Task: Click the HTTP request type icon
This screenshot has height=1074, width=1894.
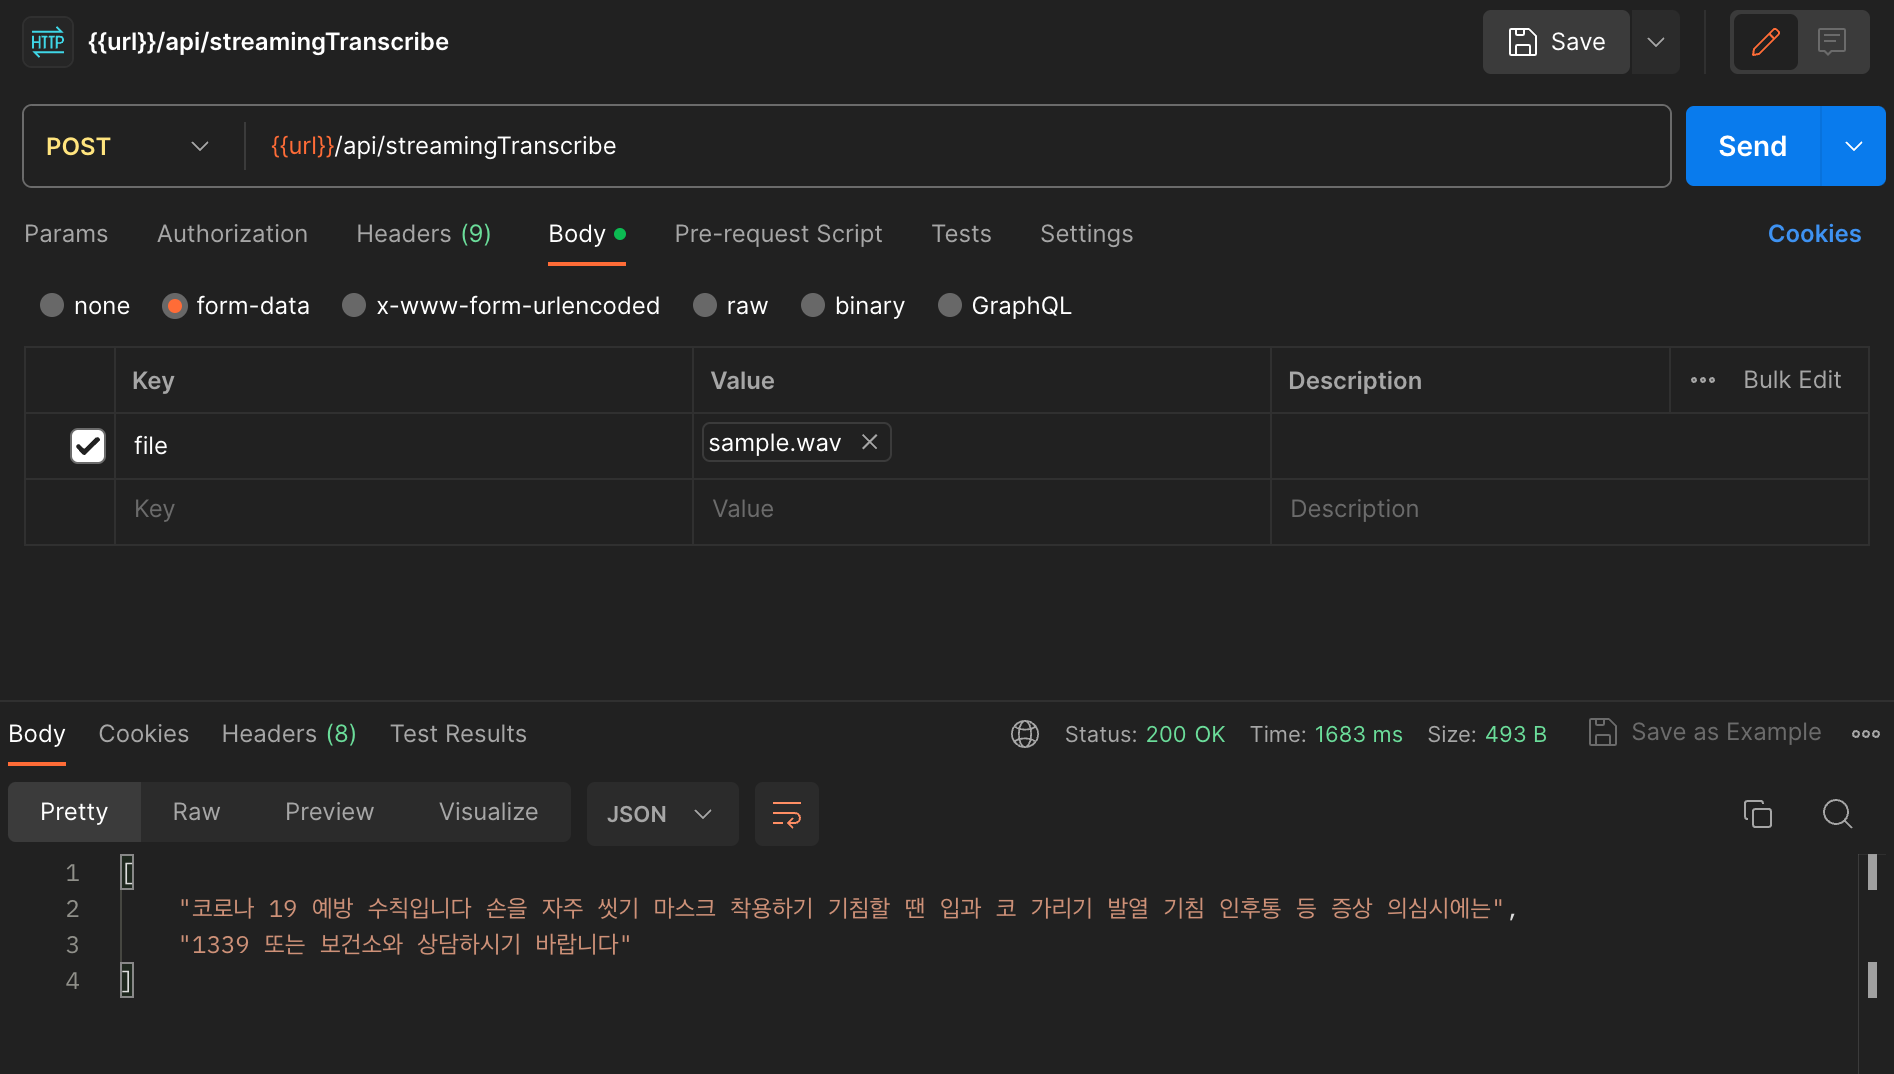Action: point(48,42)
